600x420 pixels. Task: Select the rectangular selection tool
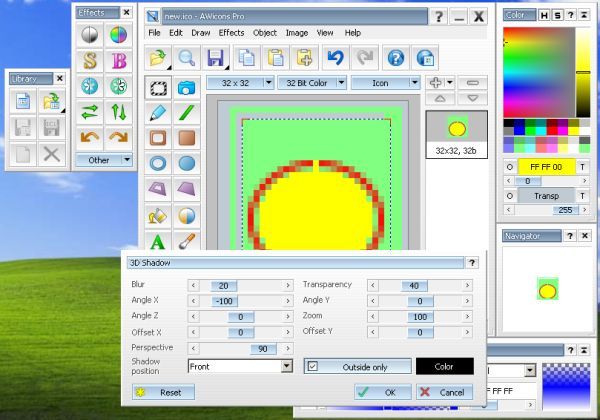158,88
